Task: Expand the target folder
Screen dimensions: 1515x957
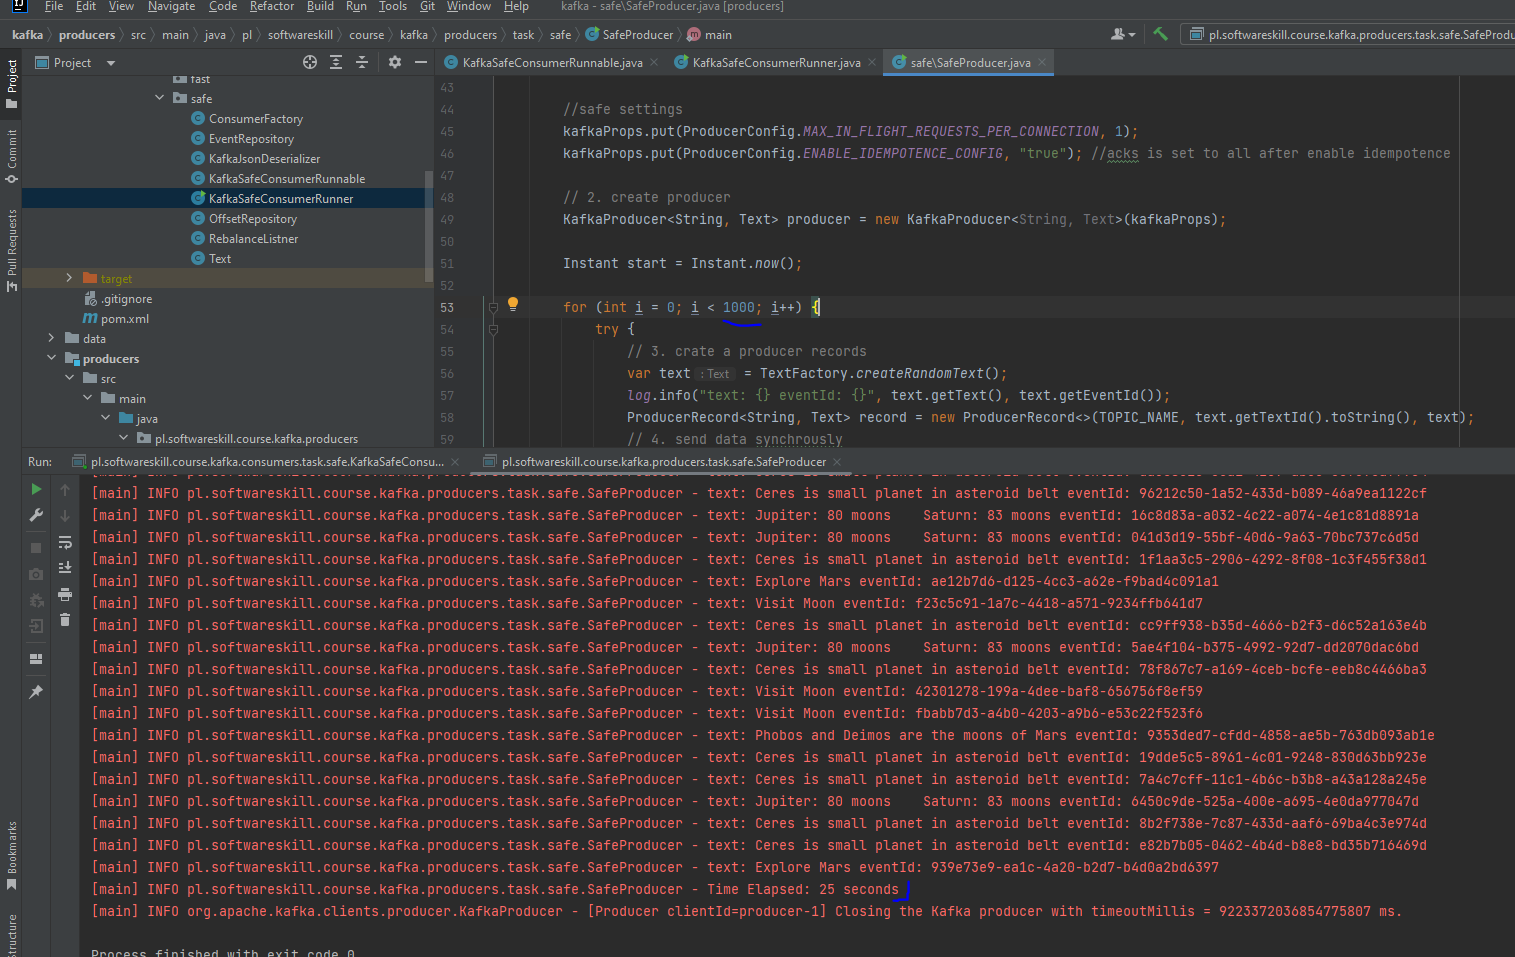Action: pos(68,278)
